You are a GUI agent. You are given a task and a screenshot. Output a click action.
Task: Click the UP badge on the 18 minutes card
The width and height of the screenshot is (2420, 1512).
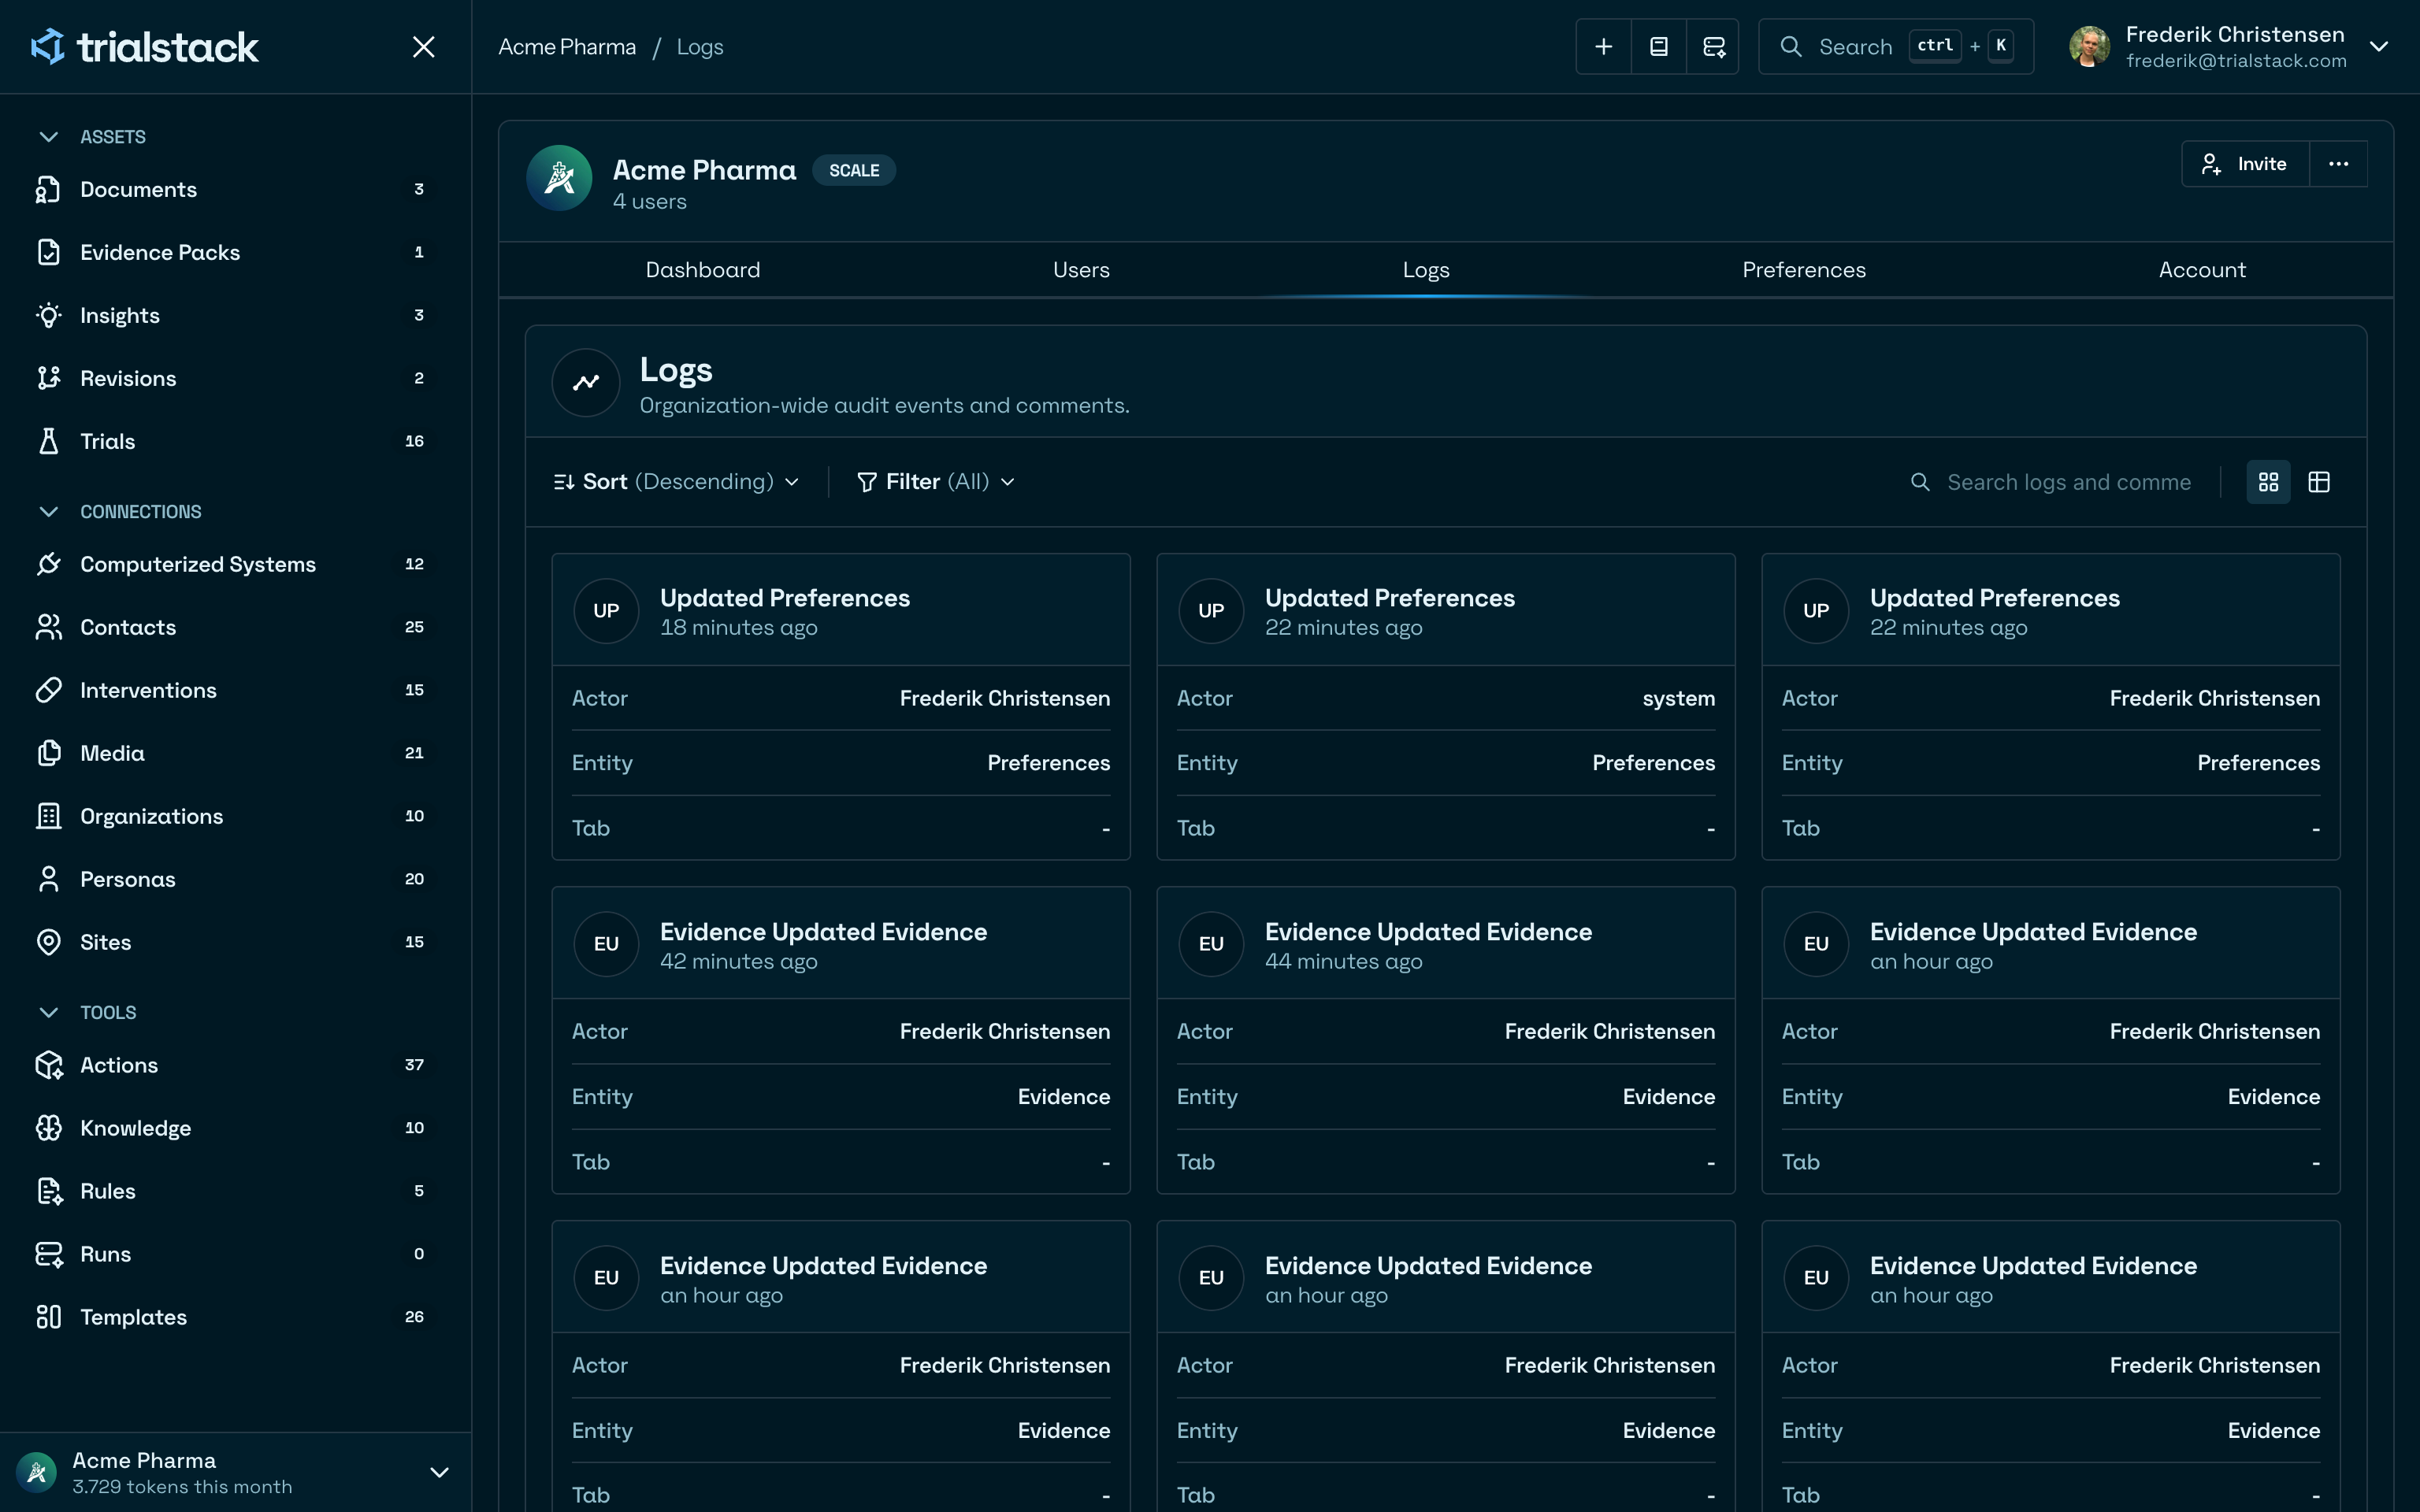point(606,611)
